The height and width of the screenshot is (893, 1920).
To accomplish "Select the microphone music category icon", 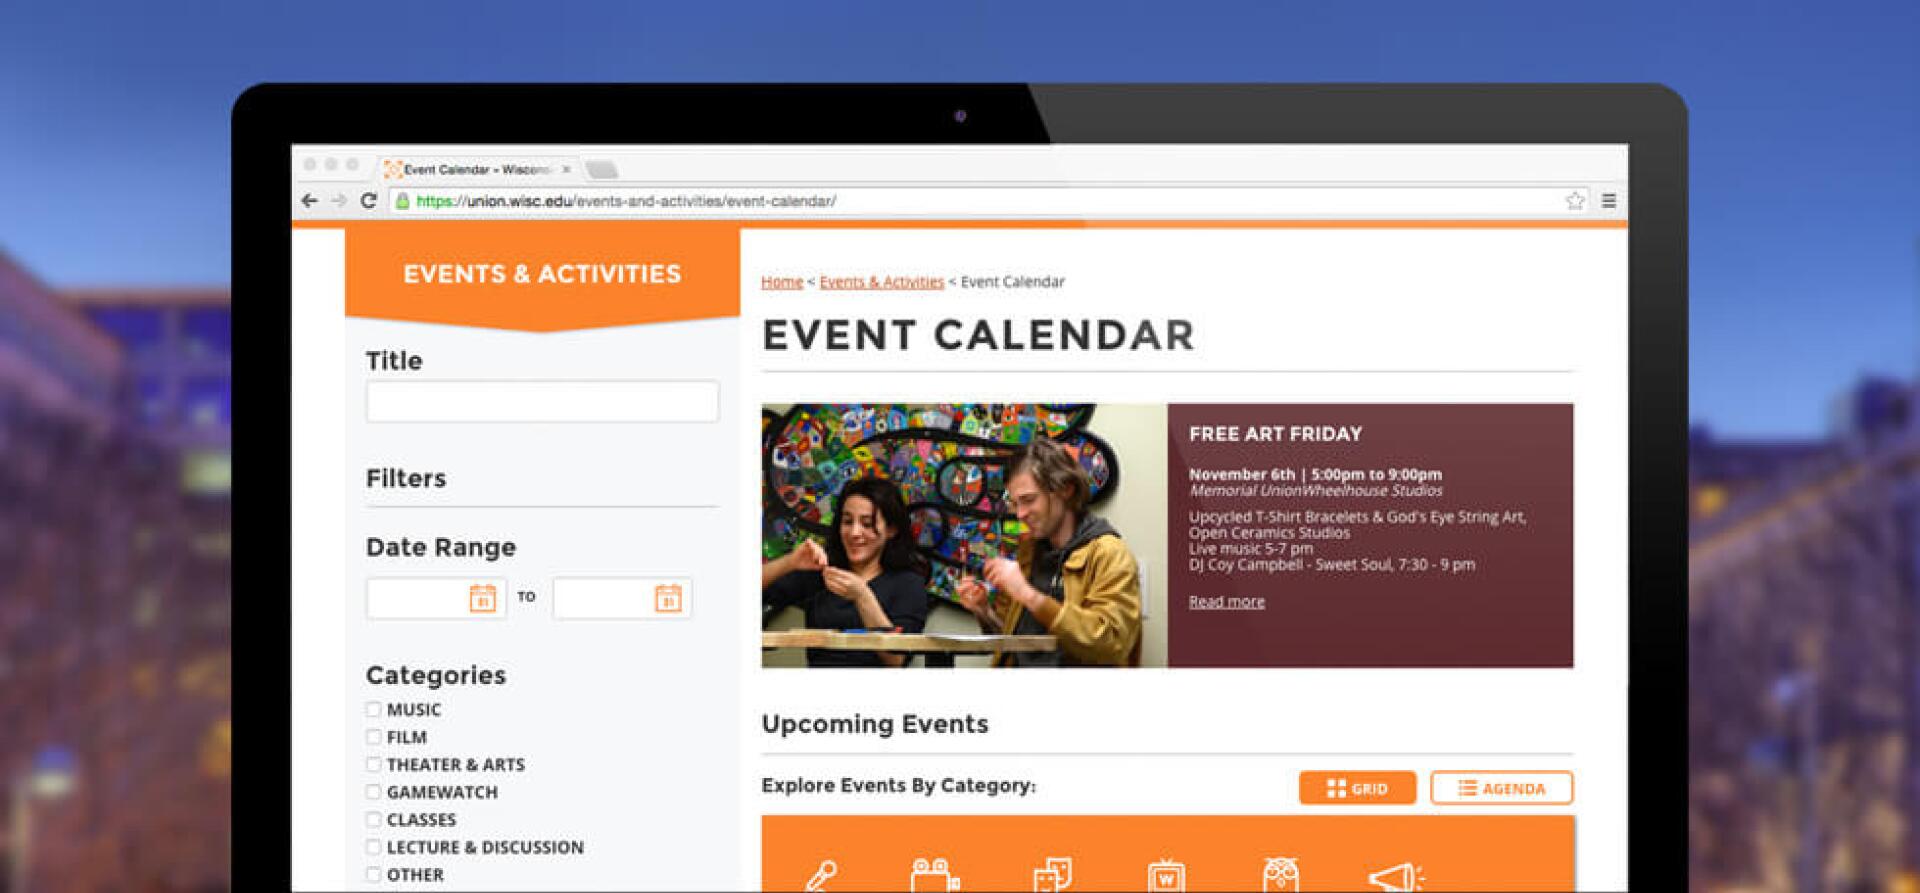I will [x=822, y=876].
